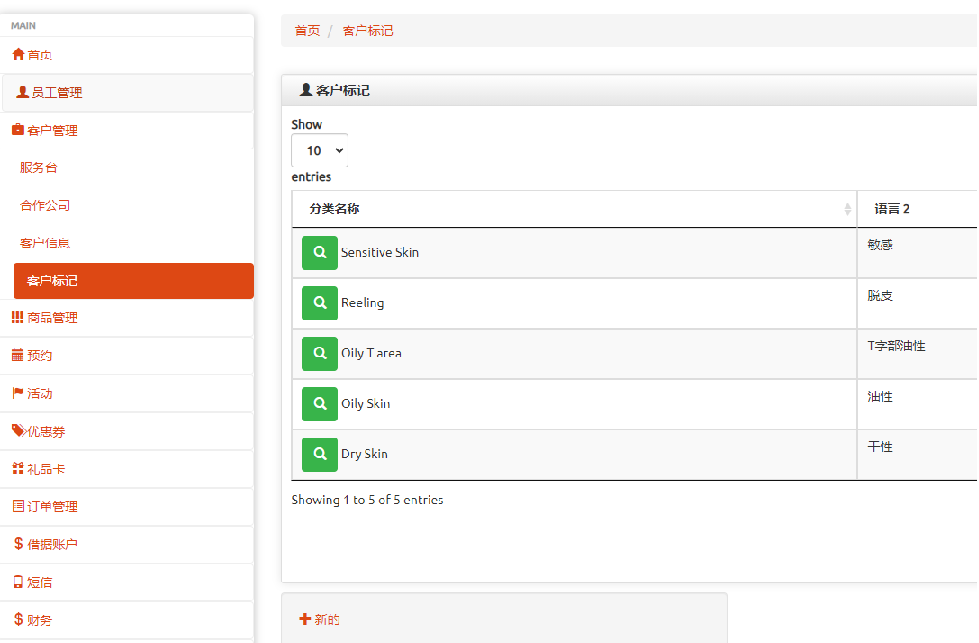Open 短信 from the sidebar
This screenshot has width=979, height=643.
pyautogui.click(x=127, y=582)
